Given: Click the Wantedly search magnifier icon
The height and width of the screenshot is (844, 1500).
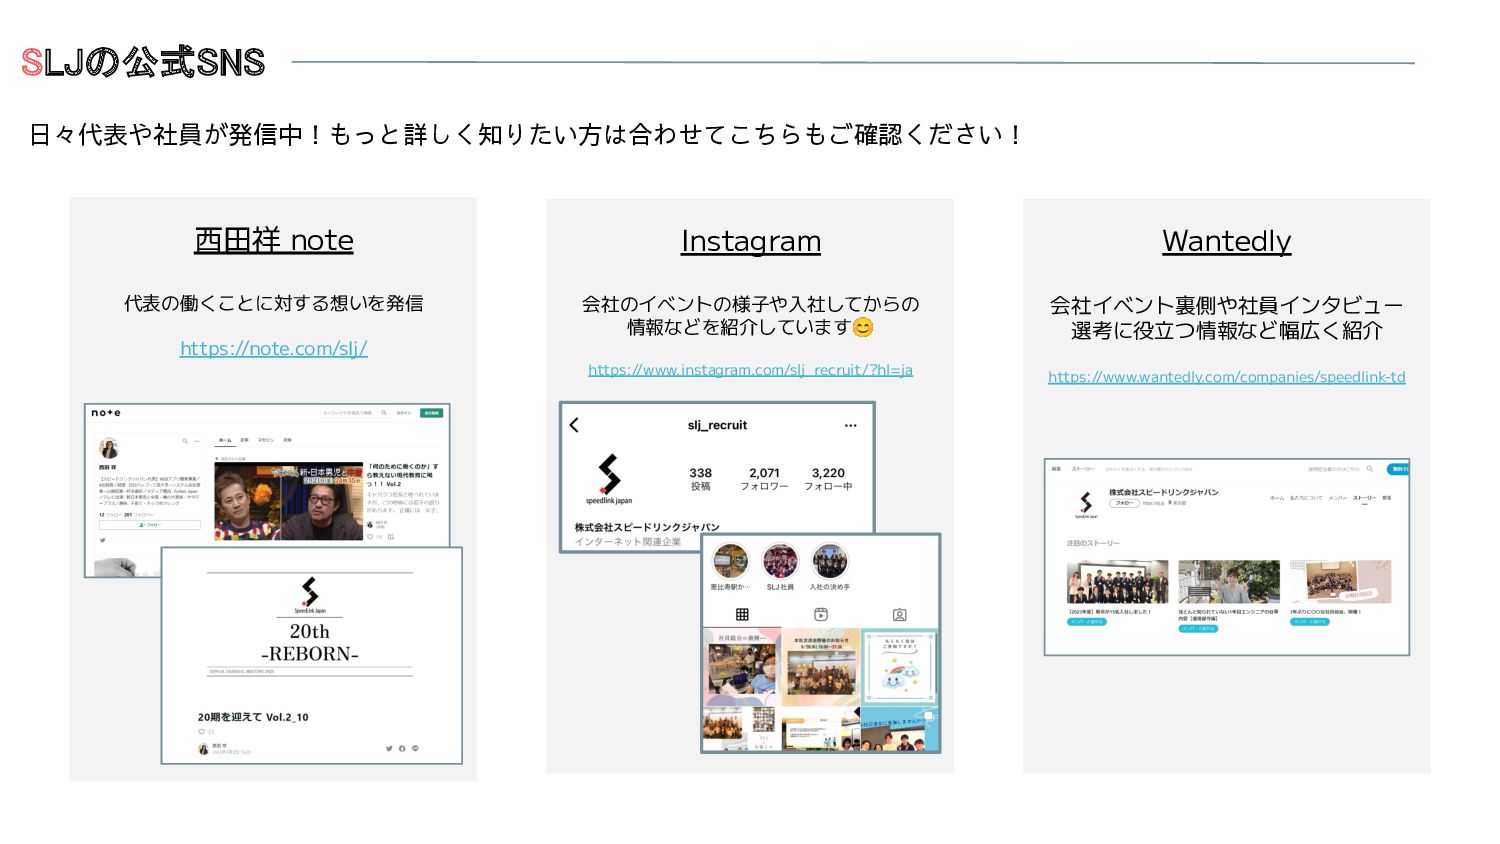Looking at the screenshot, I should [1370, 469].
